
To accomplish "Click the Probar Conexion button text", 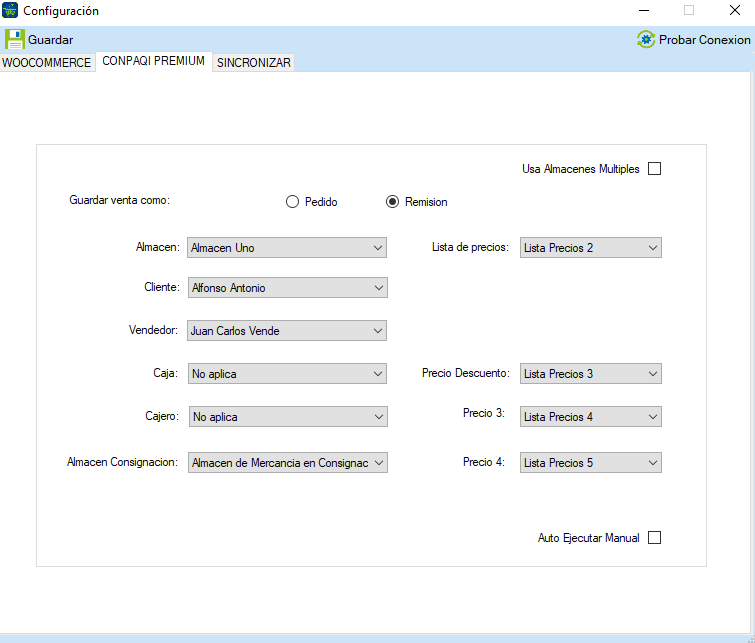I will point(704,39).
